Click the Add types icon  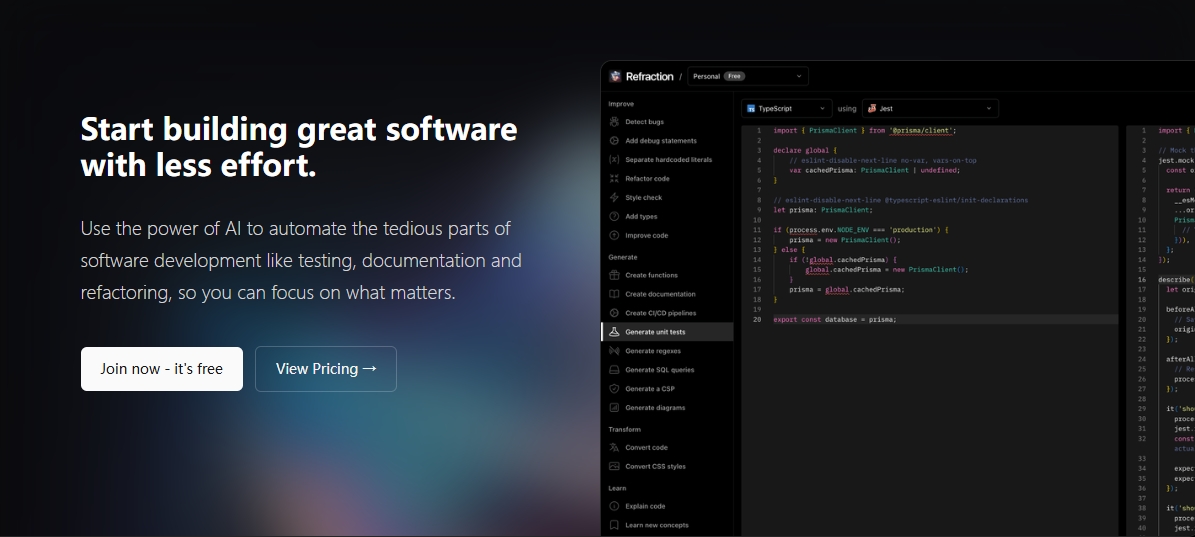(614, 216)
